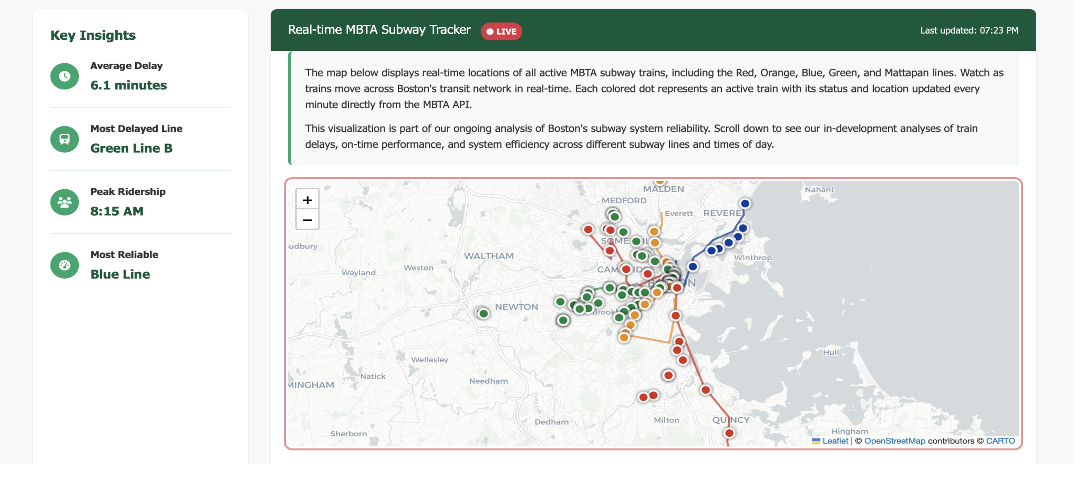Click the people icon beside Peak Ridership
1084x492 pixels.
click(64, 202)
